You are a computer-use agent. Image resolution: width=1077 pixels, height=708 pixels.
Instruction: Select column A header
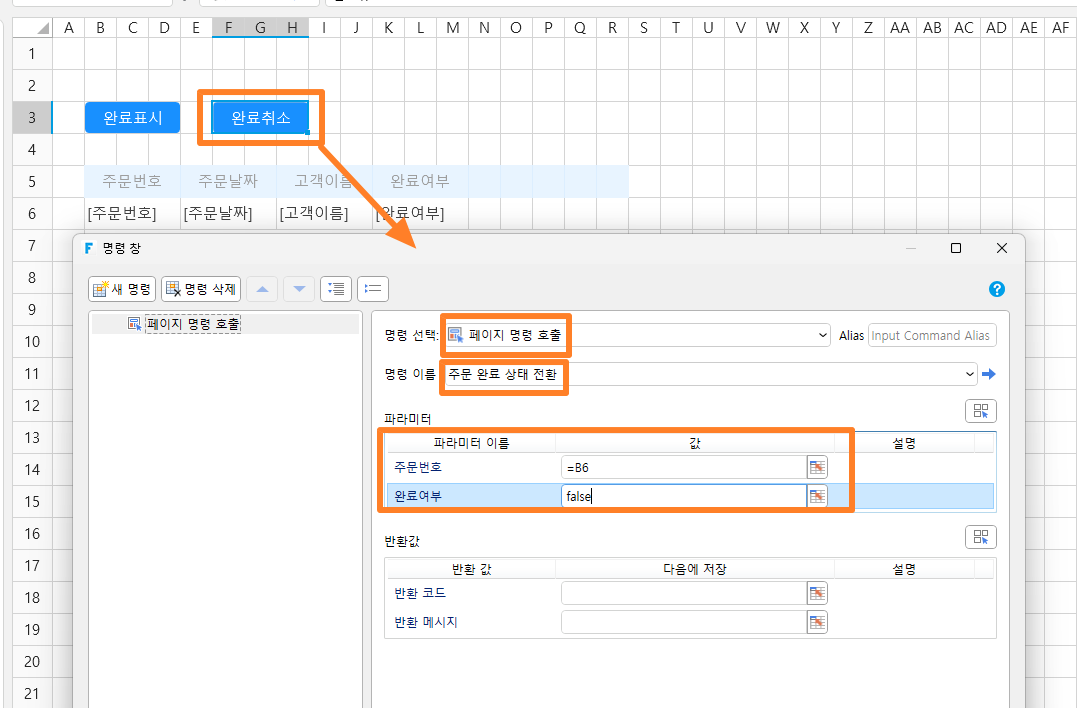click(x=69, y=27)
